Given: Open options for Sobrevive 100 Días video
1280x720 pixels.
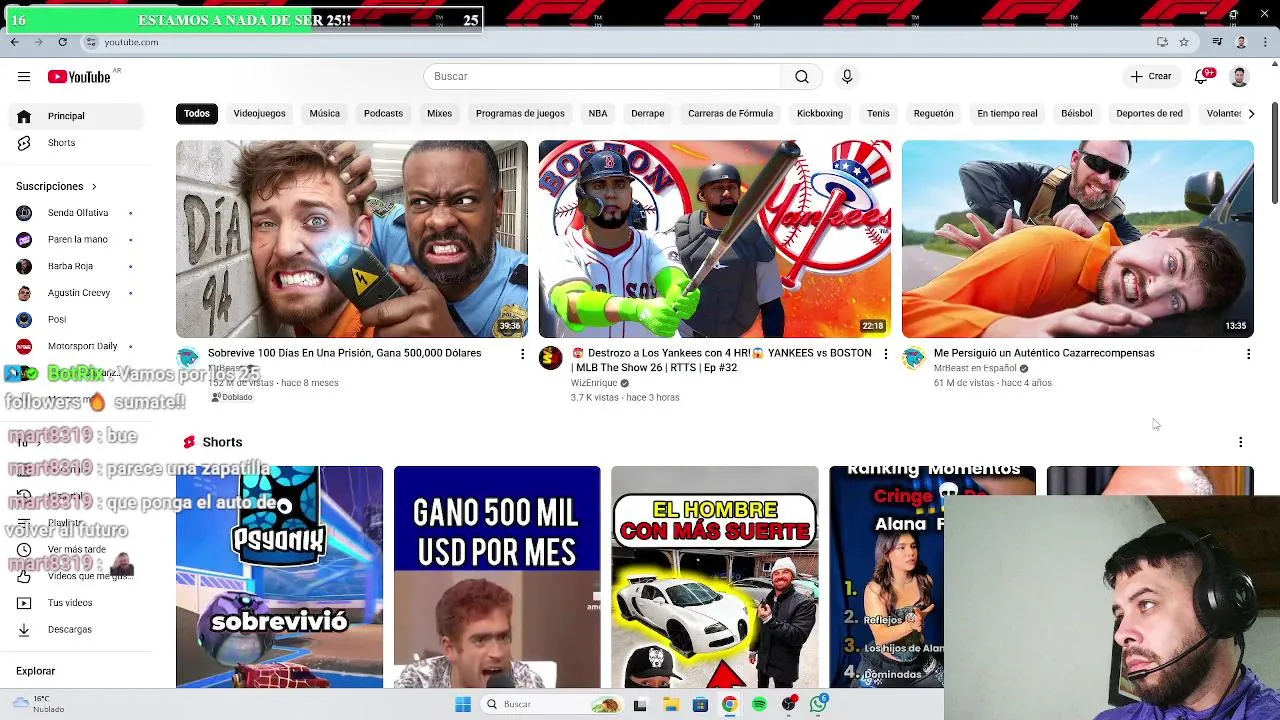Looking at the screenshot, I should click(522, 354).
